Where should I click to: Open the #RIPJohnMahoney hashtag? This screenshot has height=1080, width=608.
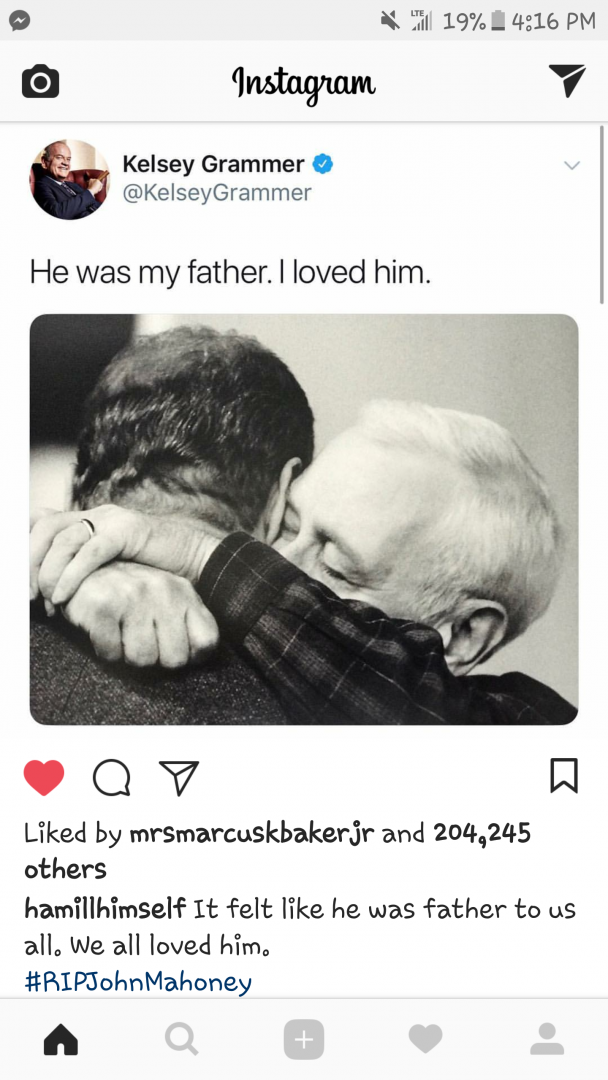[x=138, y=982]
